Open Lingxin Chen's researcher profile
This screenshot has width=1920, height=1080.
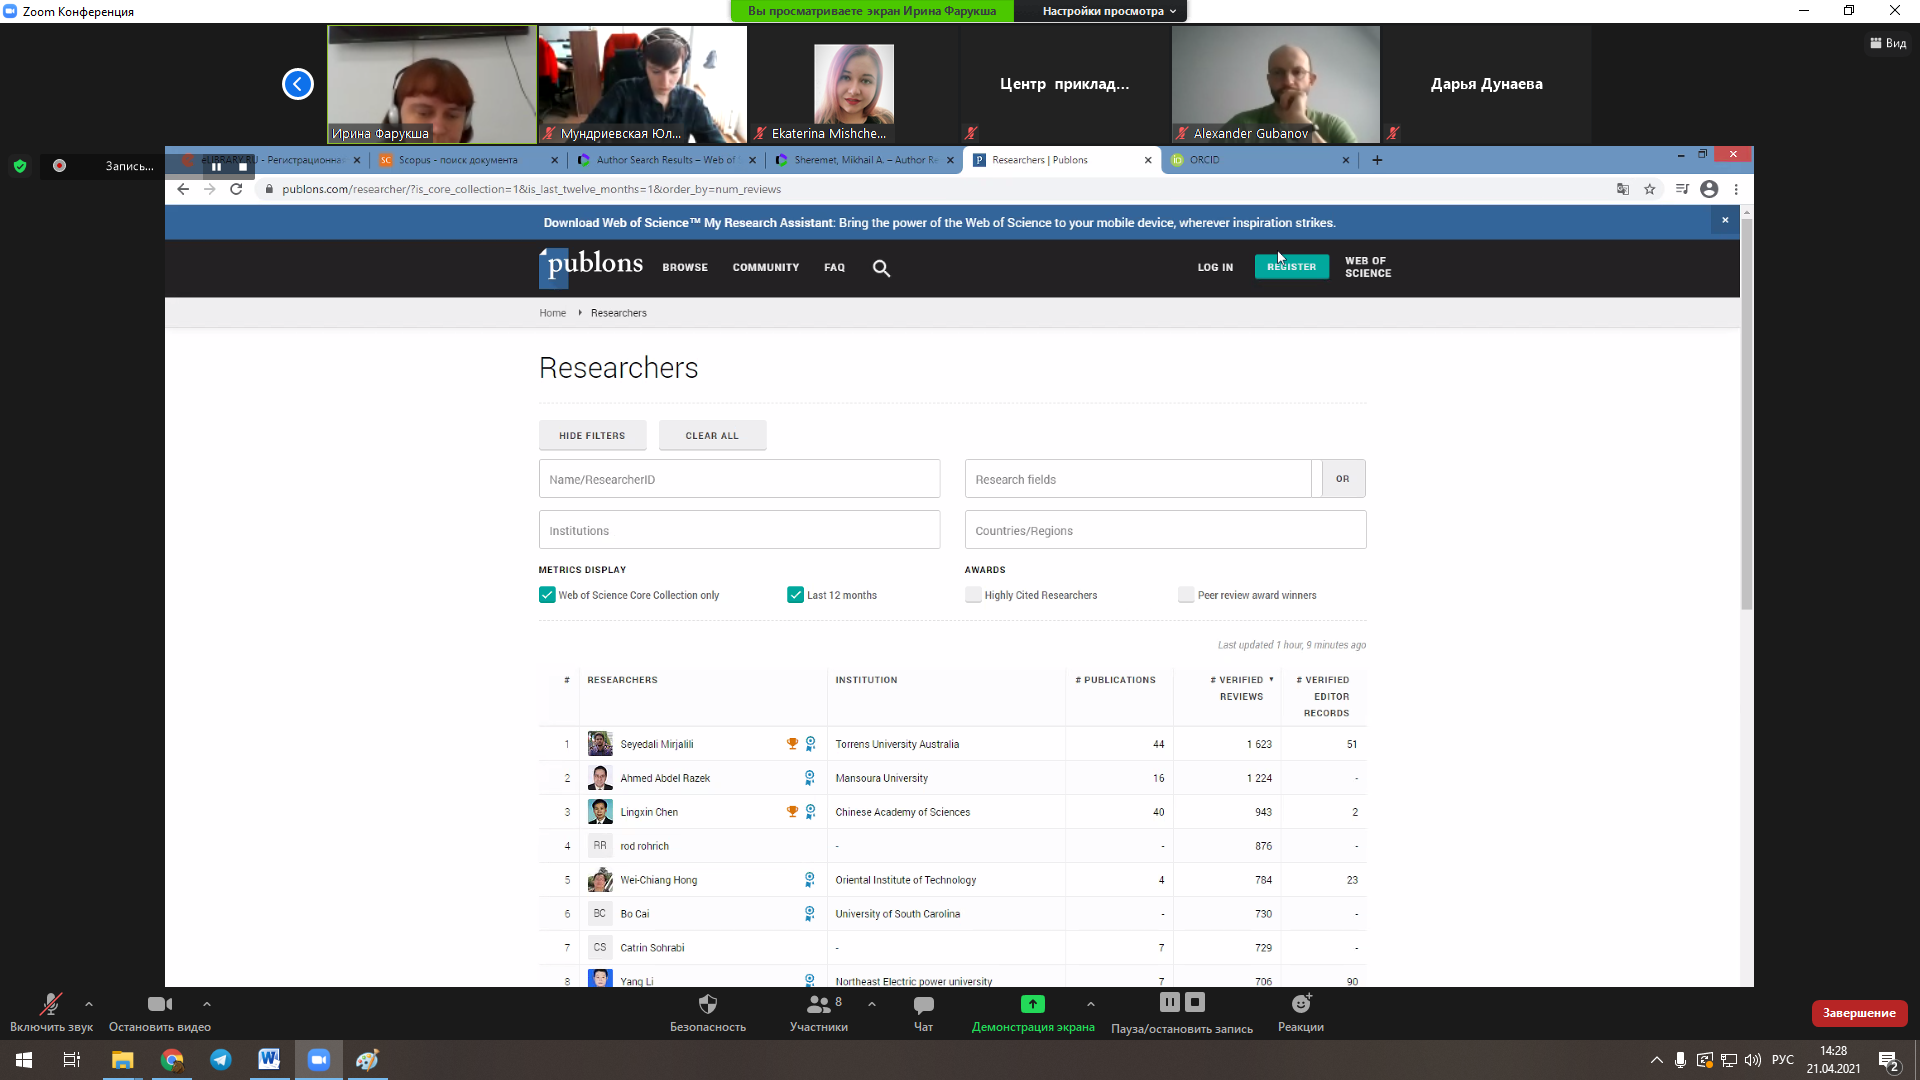tap(649, 812)
